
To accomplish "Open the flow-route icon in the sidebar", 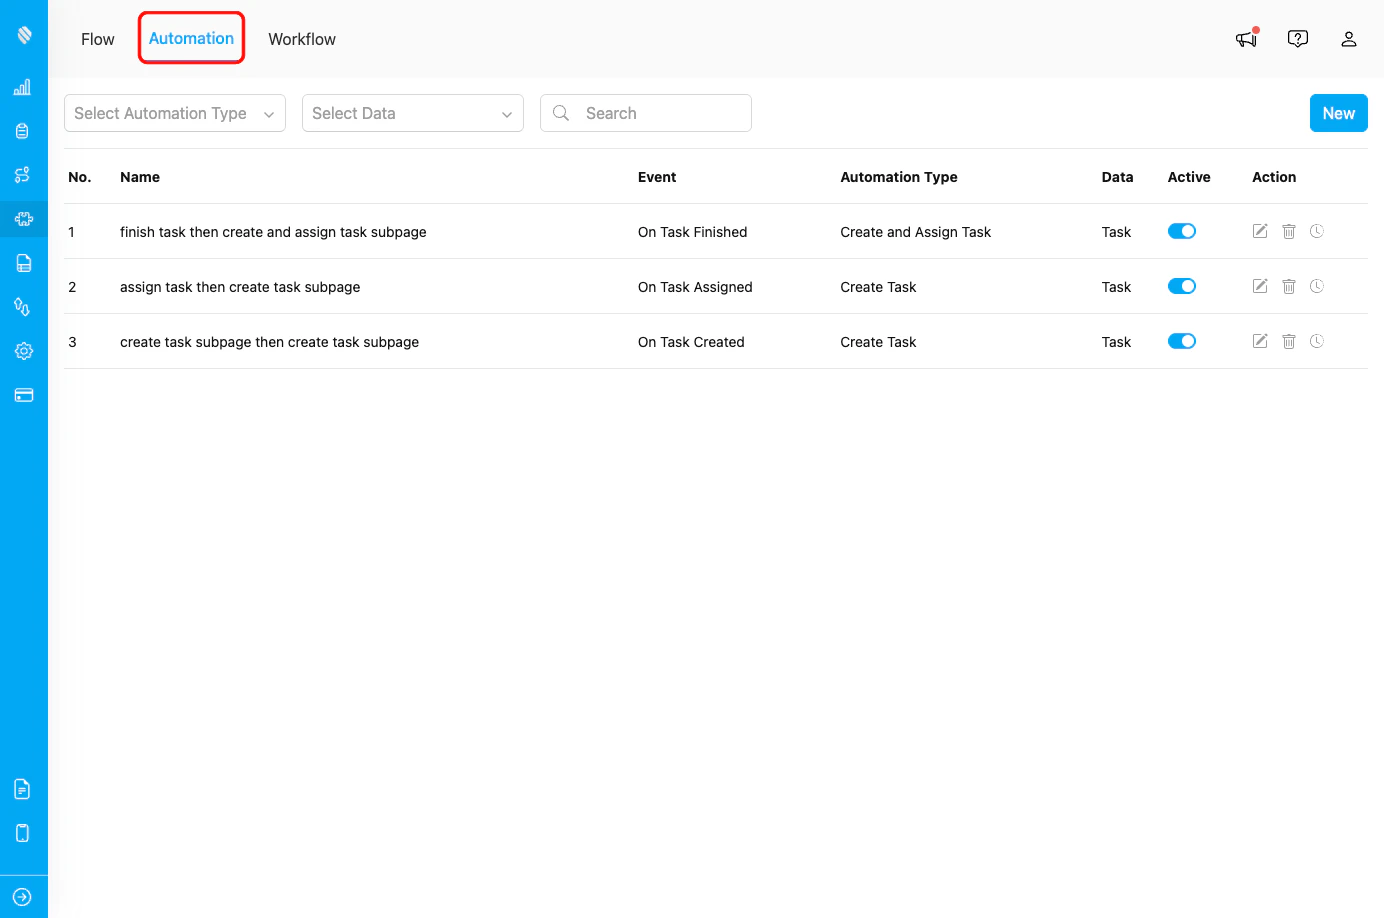I will click(x=22, y=175).
